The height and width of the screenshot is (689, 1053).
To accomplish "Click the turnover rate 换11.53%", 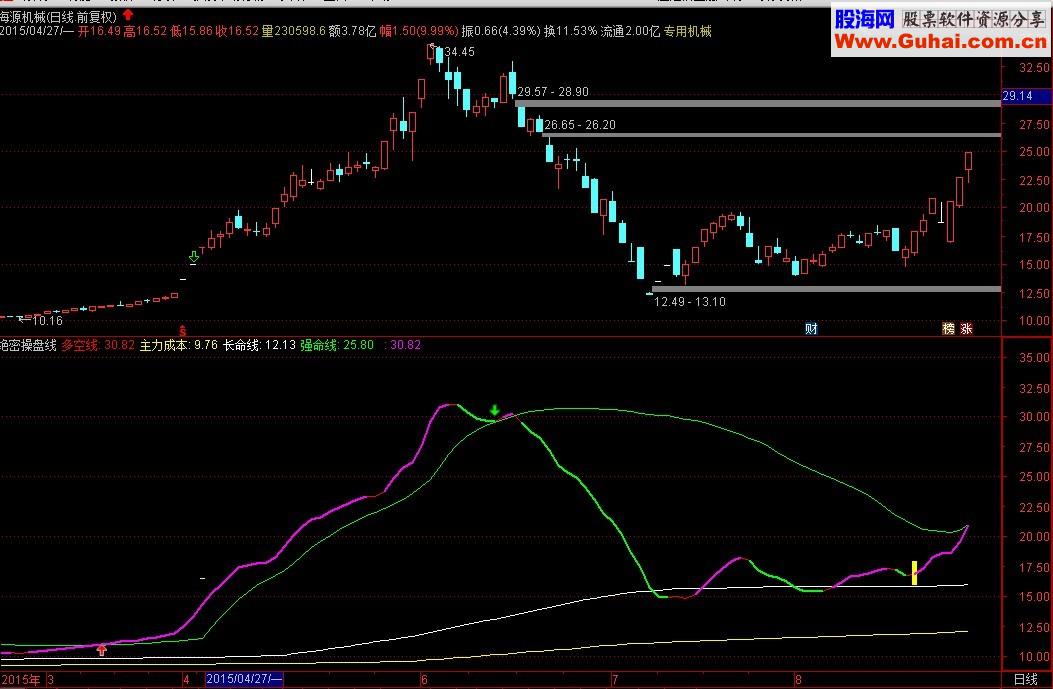I will [570, 31].
